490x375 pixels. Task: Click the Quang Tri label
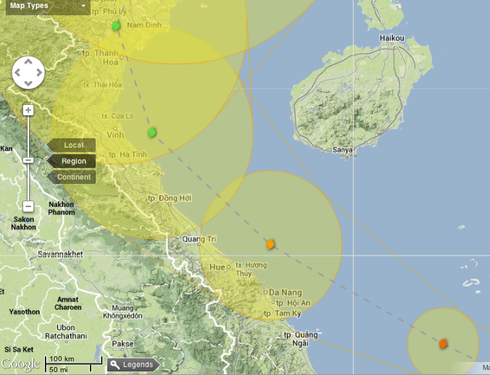click(199, 239)
